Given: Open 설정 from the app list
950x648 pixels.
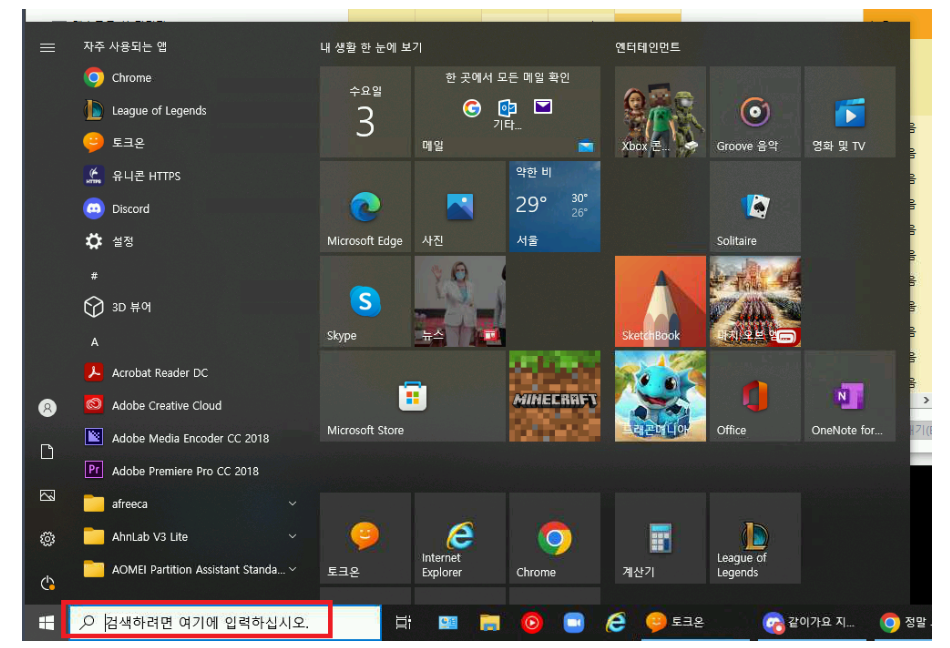Looking at the screenshot, I should [x=191, y=241].
